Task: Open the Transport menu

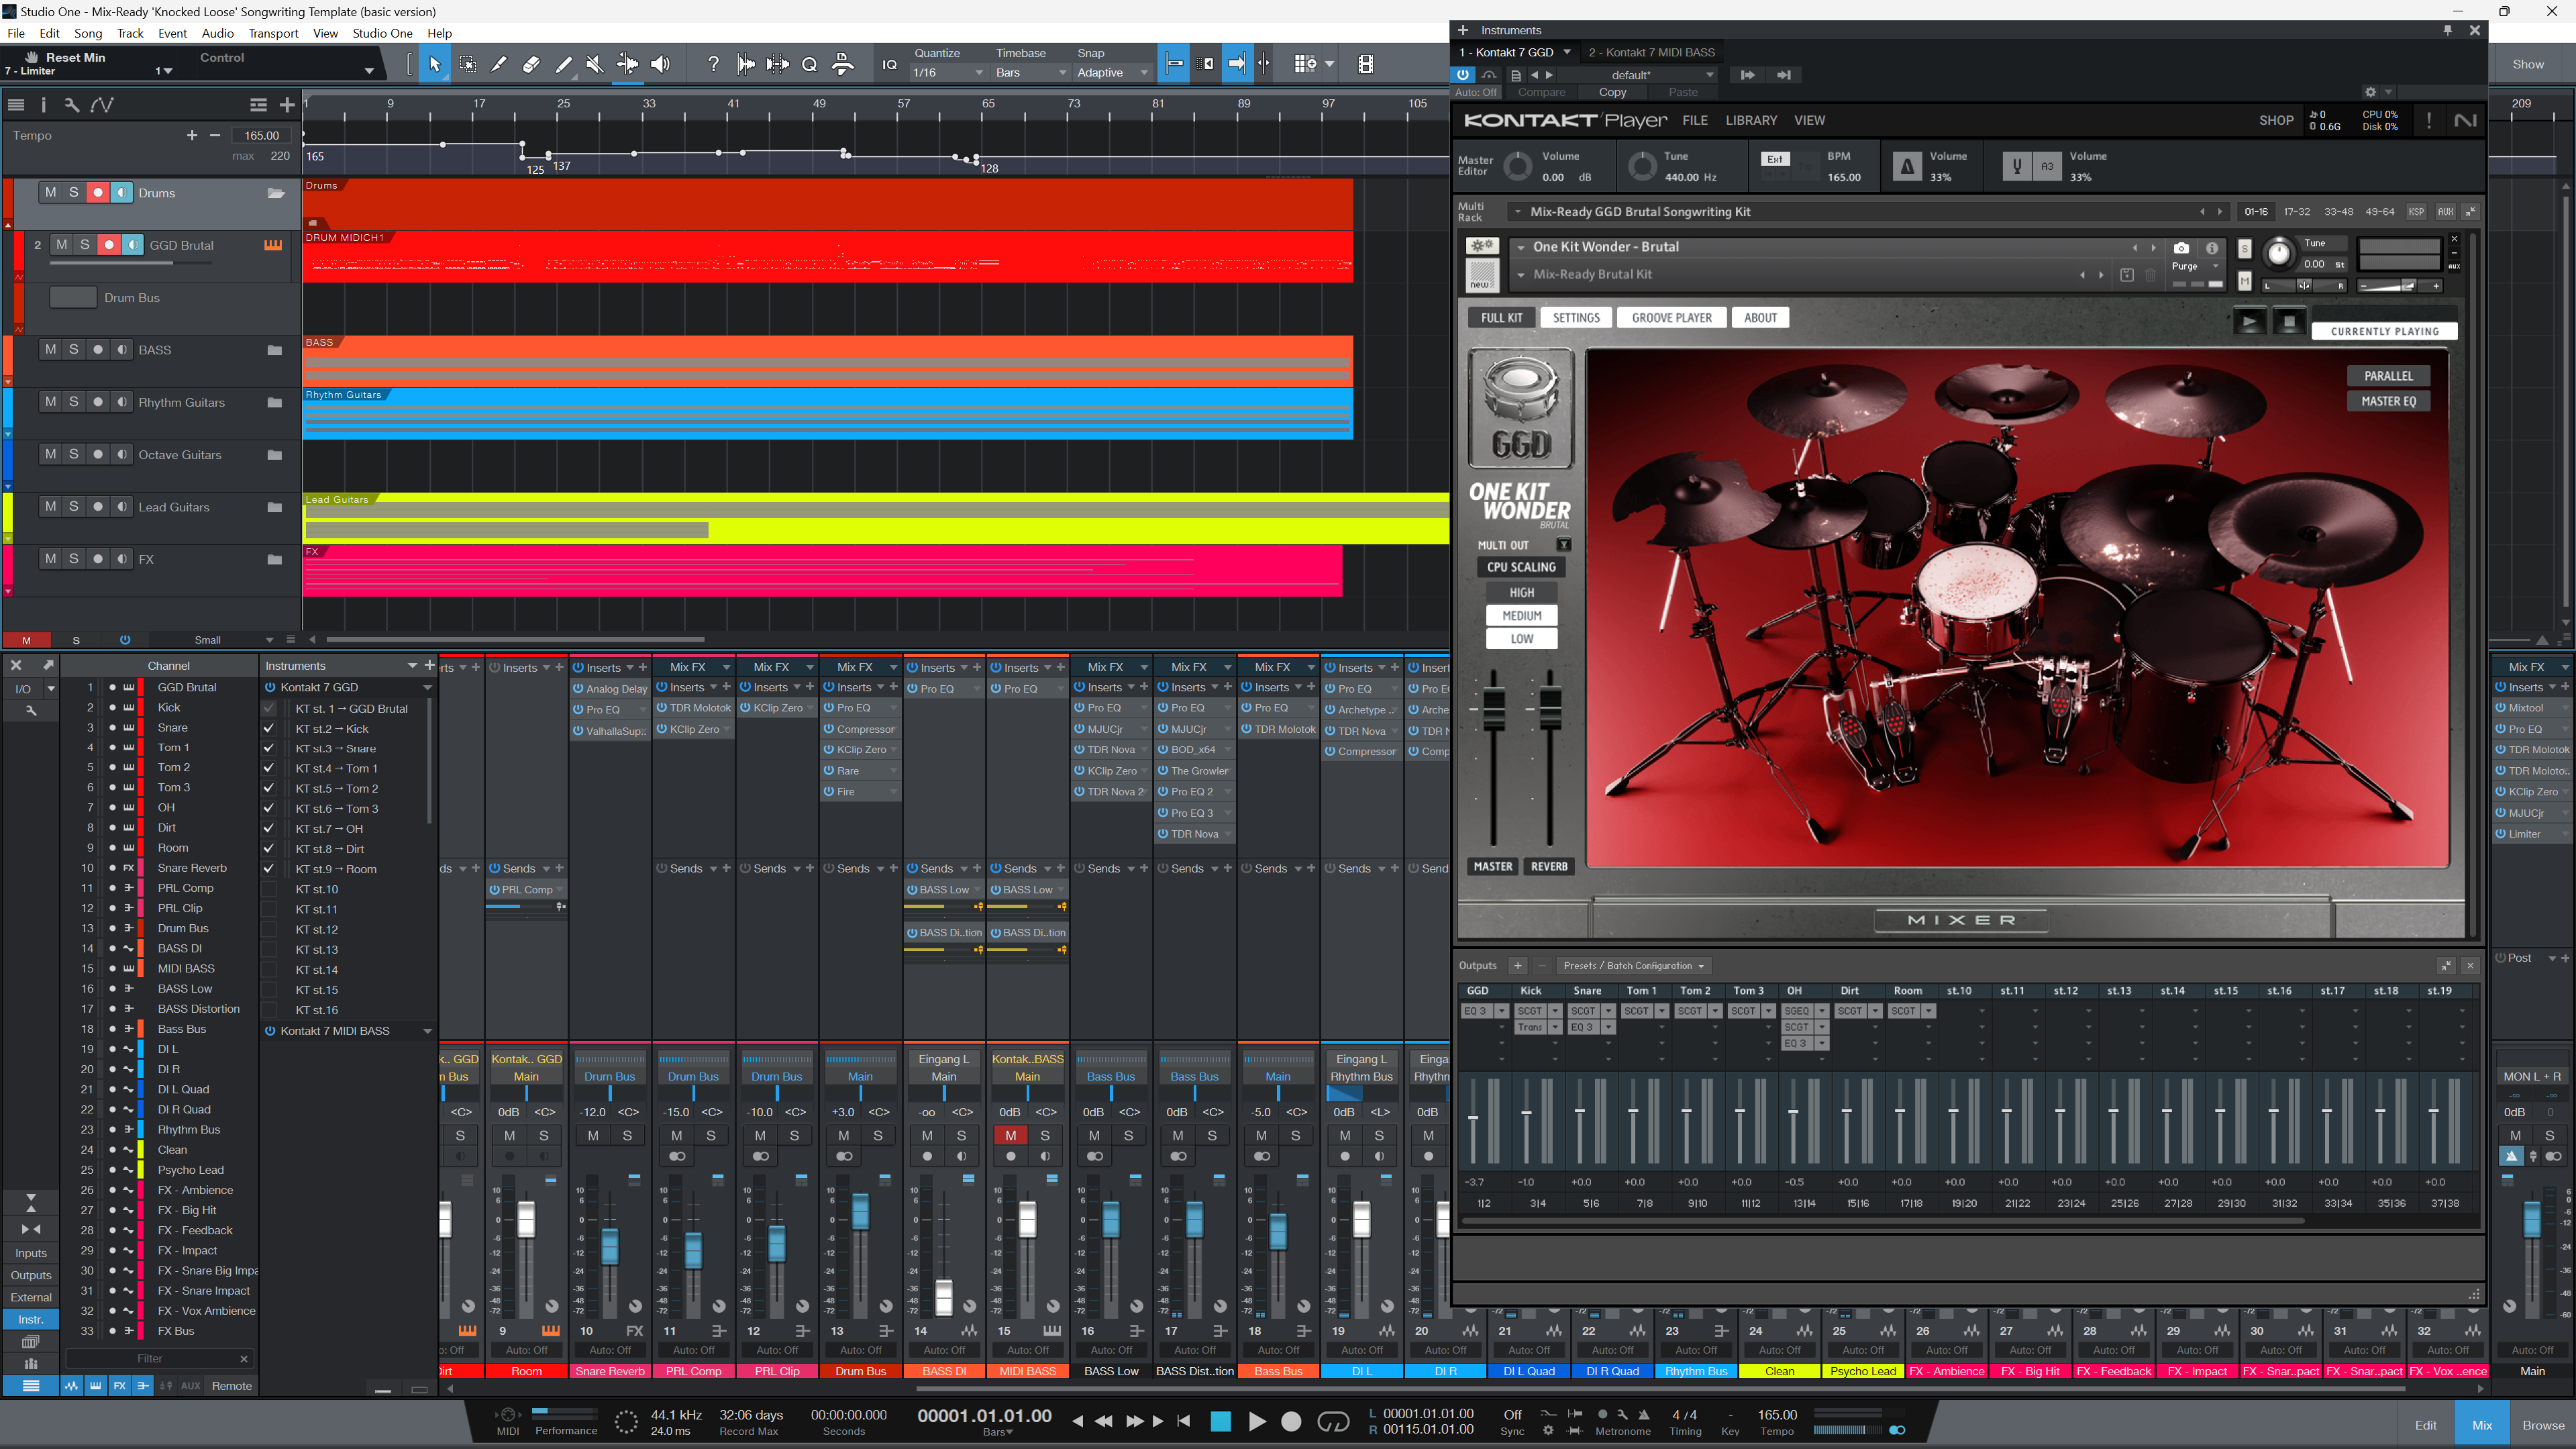Action: coord(273,33)
